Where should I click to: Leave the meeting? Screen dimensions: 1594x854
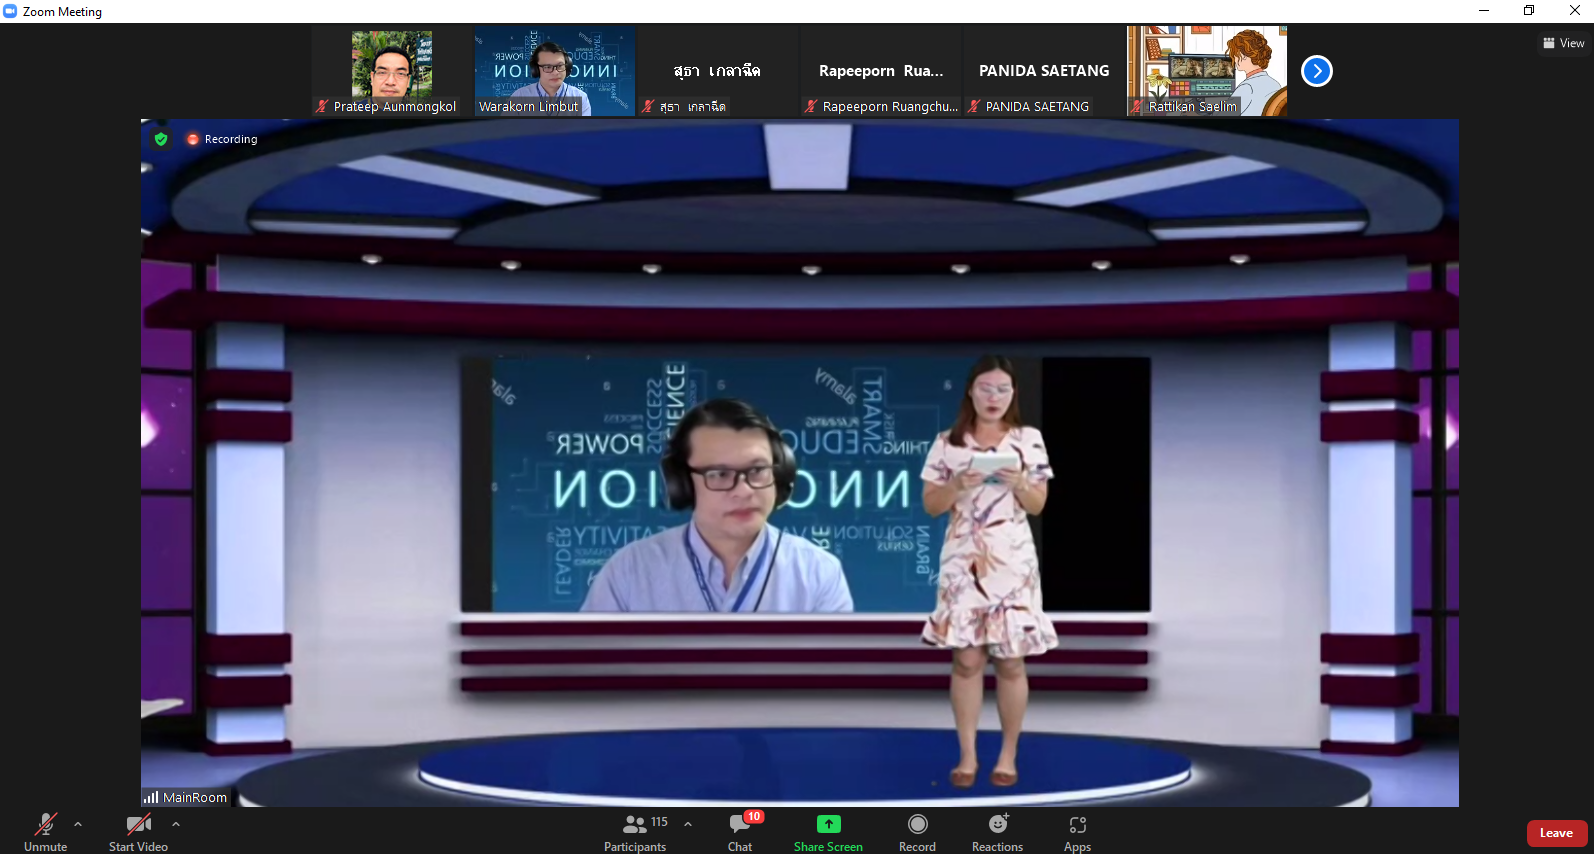click(x=1556, y=833)
